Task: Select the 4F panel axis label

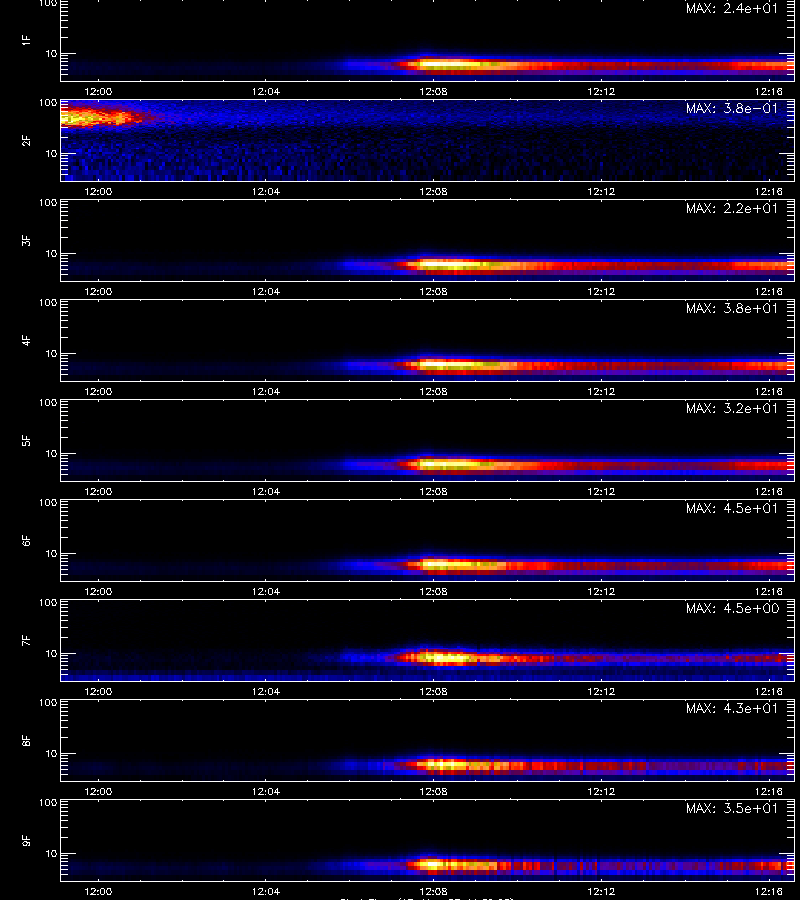Action: tap(26, 340)
